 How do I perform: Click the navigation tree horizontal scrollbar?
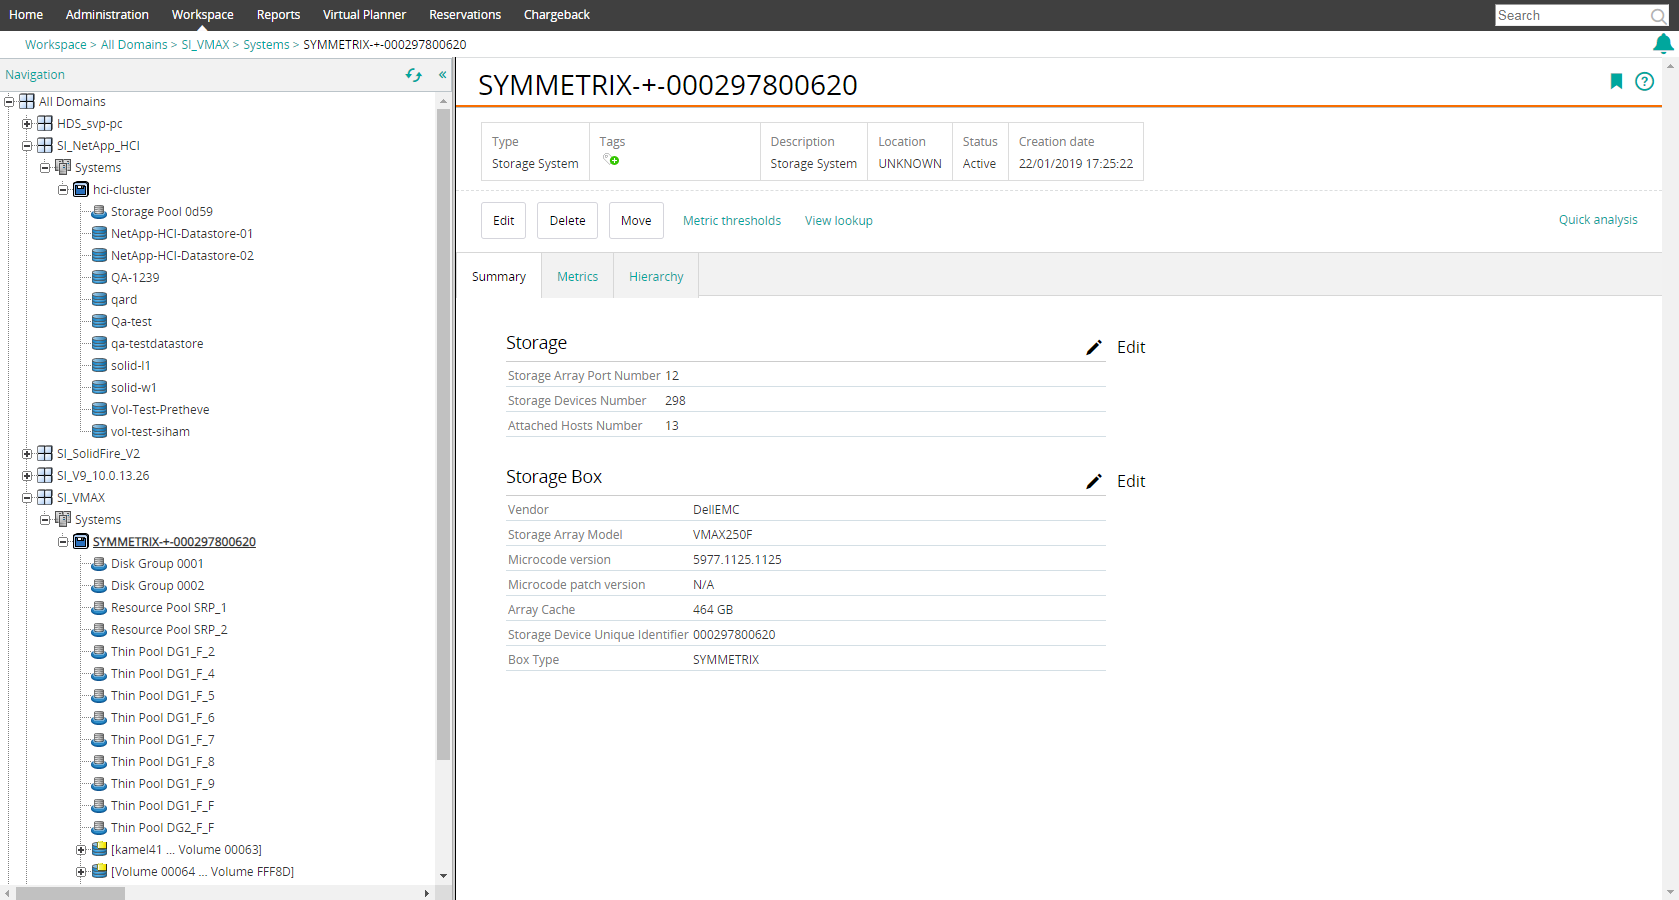(70, 893)
